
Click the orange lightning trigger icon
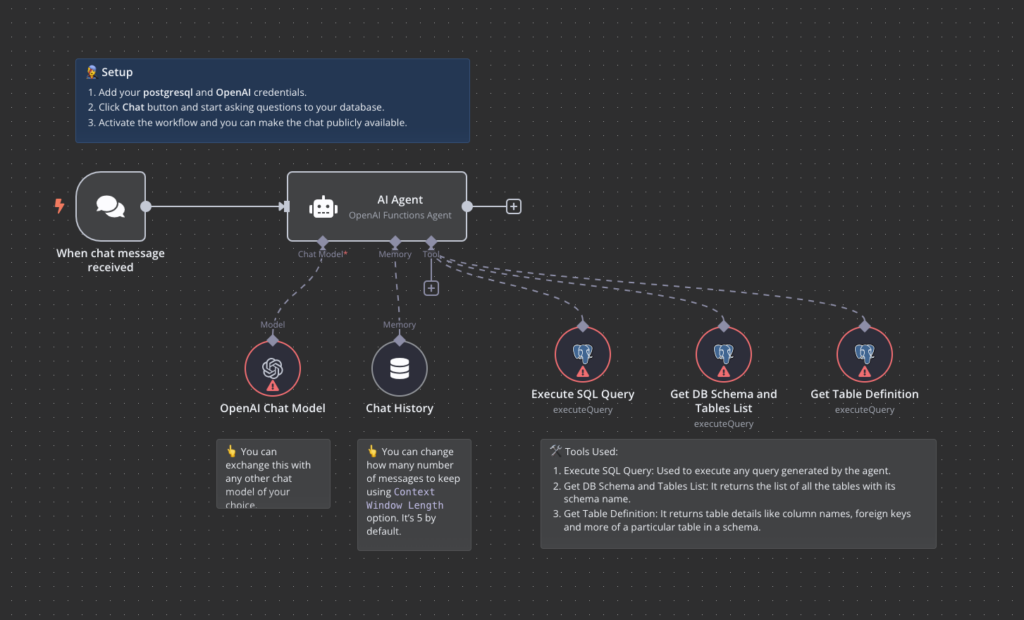59,206
